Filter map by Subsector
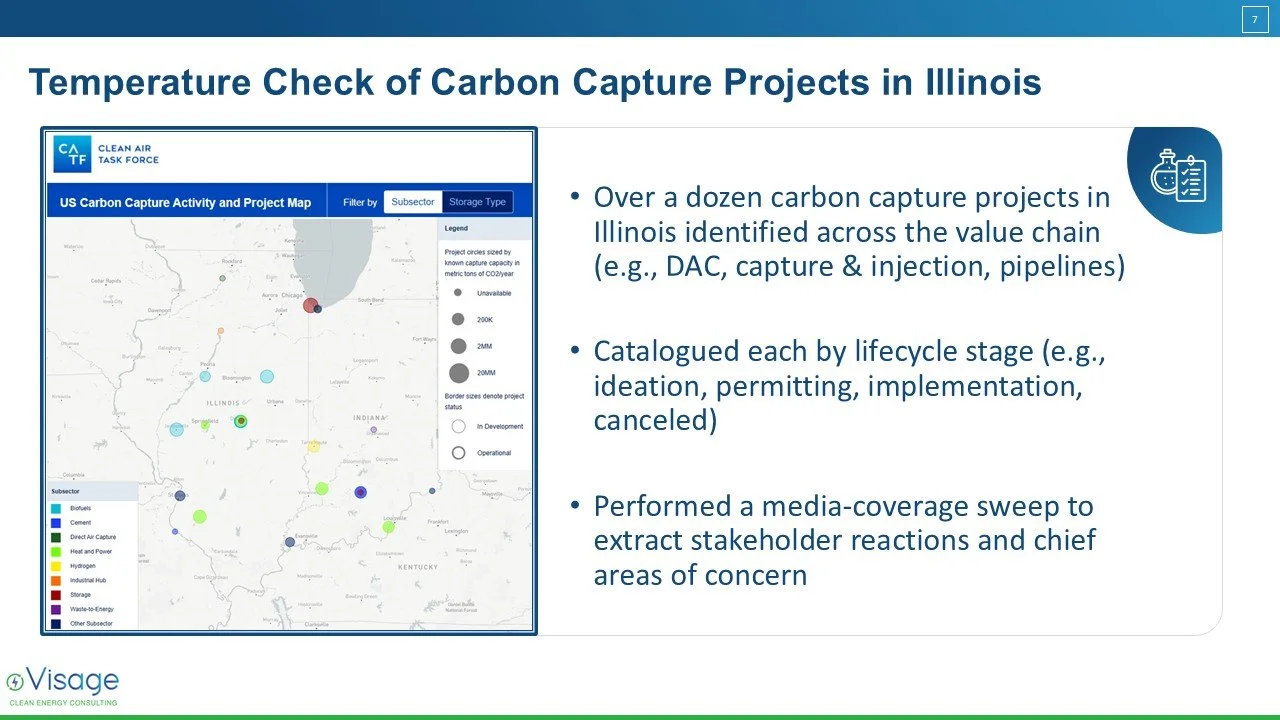 (x=413, y=202)
